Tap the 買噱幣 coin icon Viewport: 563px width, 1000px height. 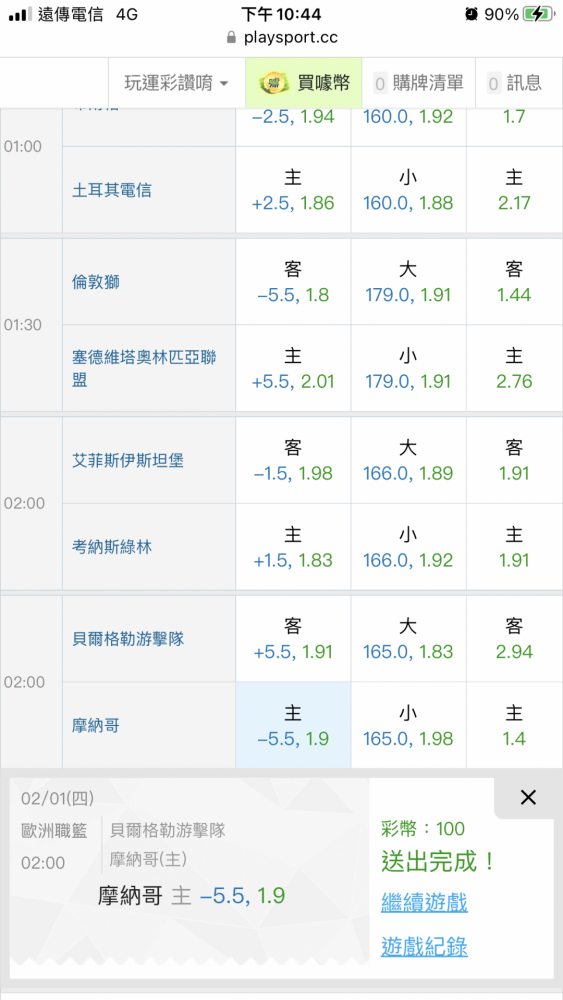(274, 83)
